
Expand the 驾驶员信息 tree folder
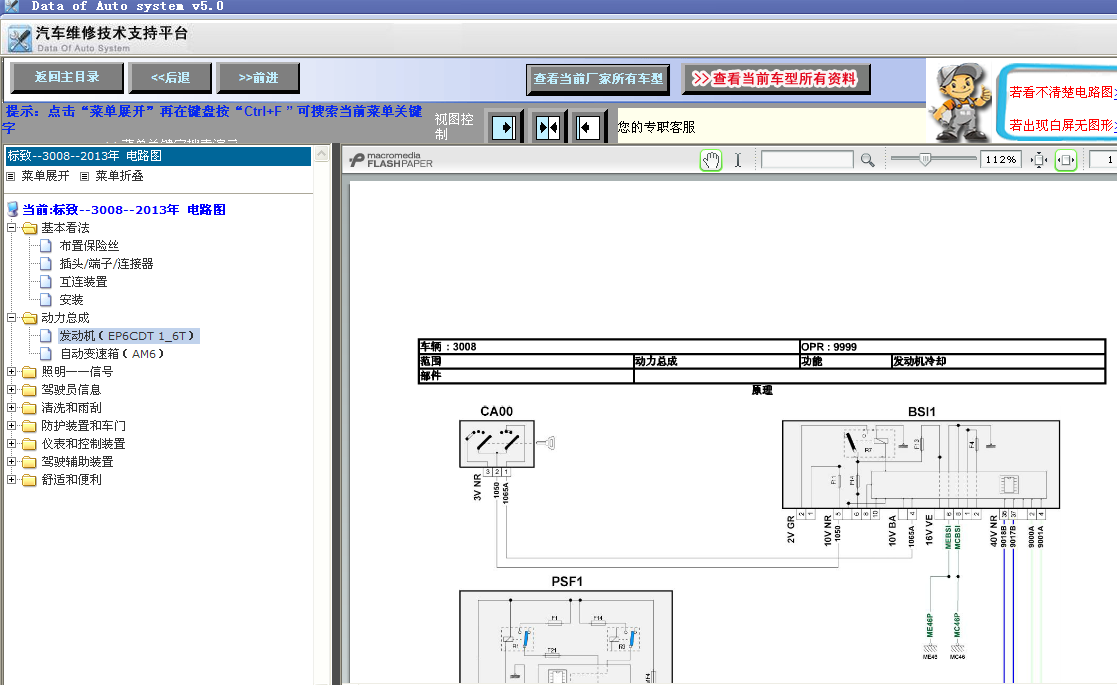pos(11,389)
